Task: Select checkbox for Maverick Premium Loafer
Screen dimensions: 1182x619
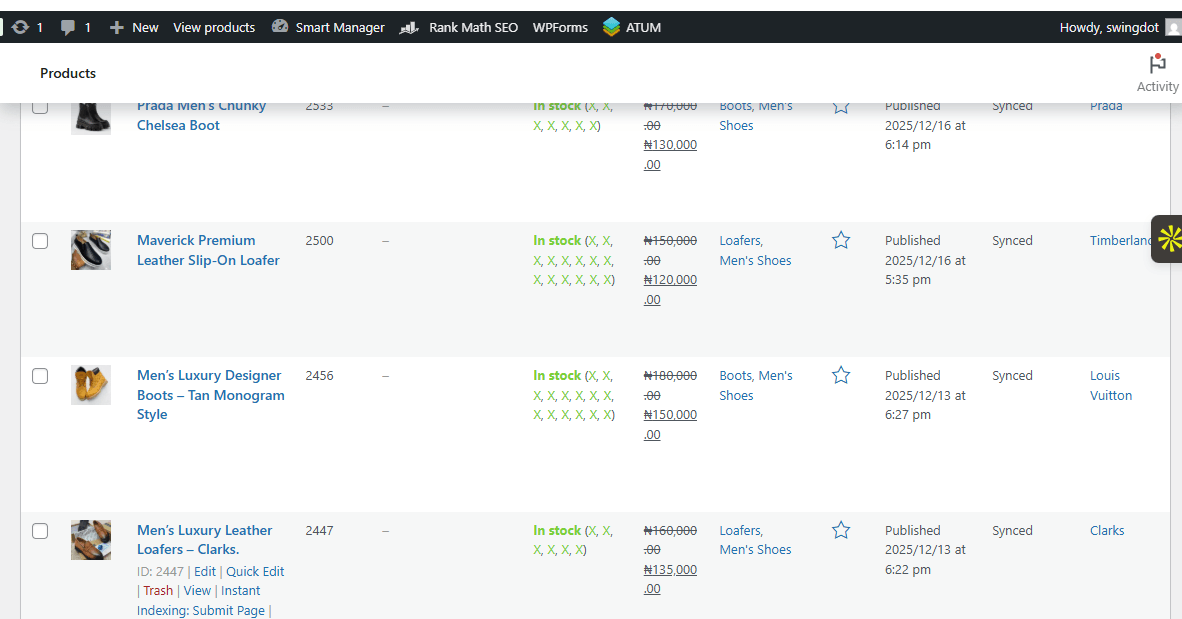Action: click(x=40, y=241)
